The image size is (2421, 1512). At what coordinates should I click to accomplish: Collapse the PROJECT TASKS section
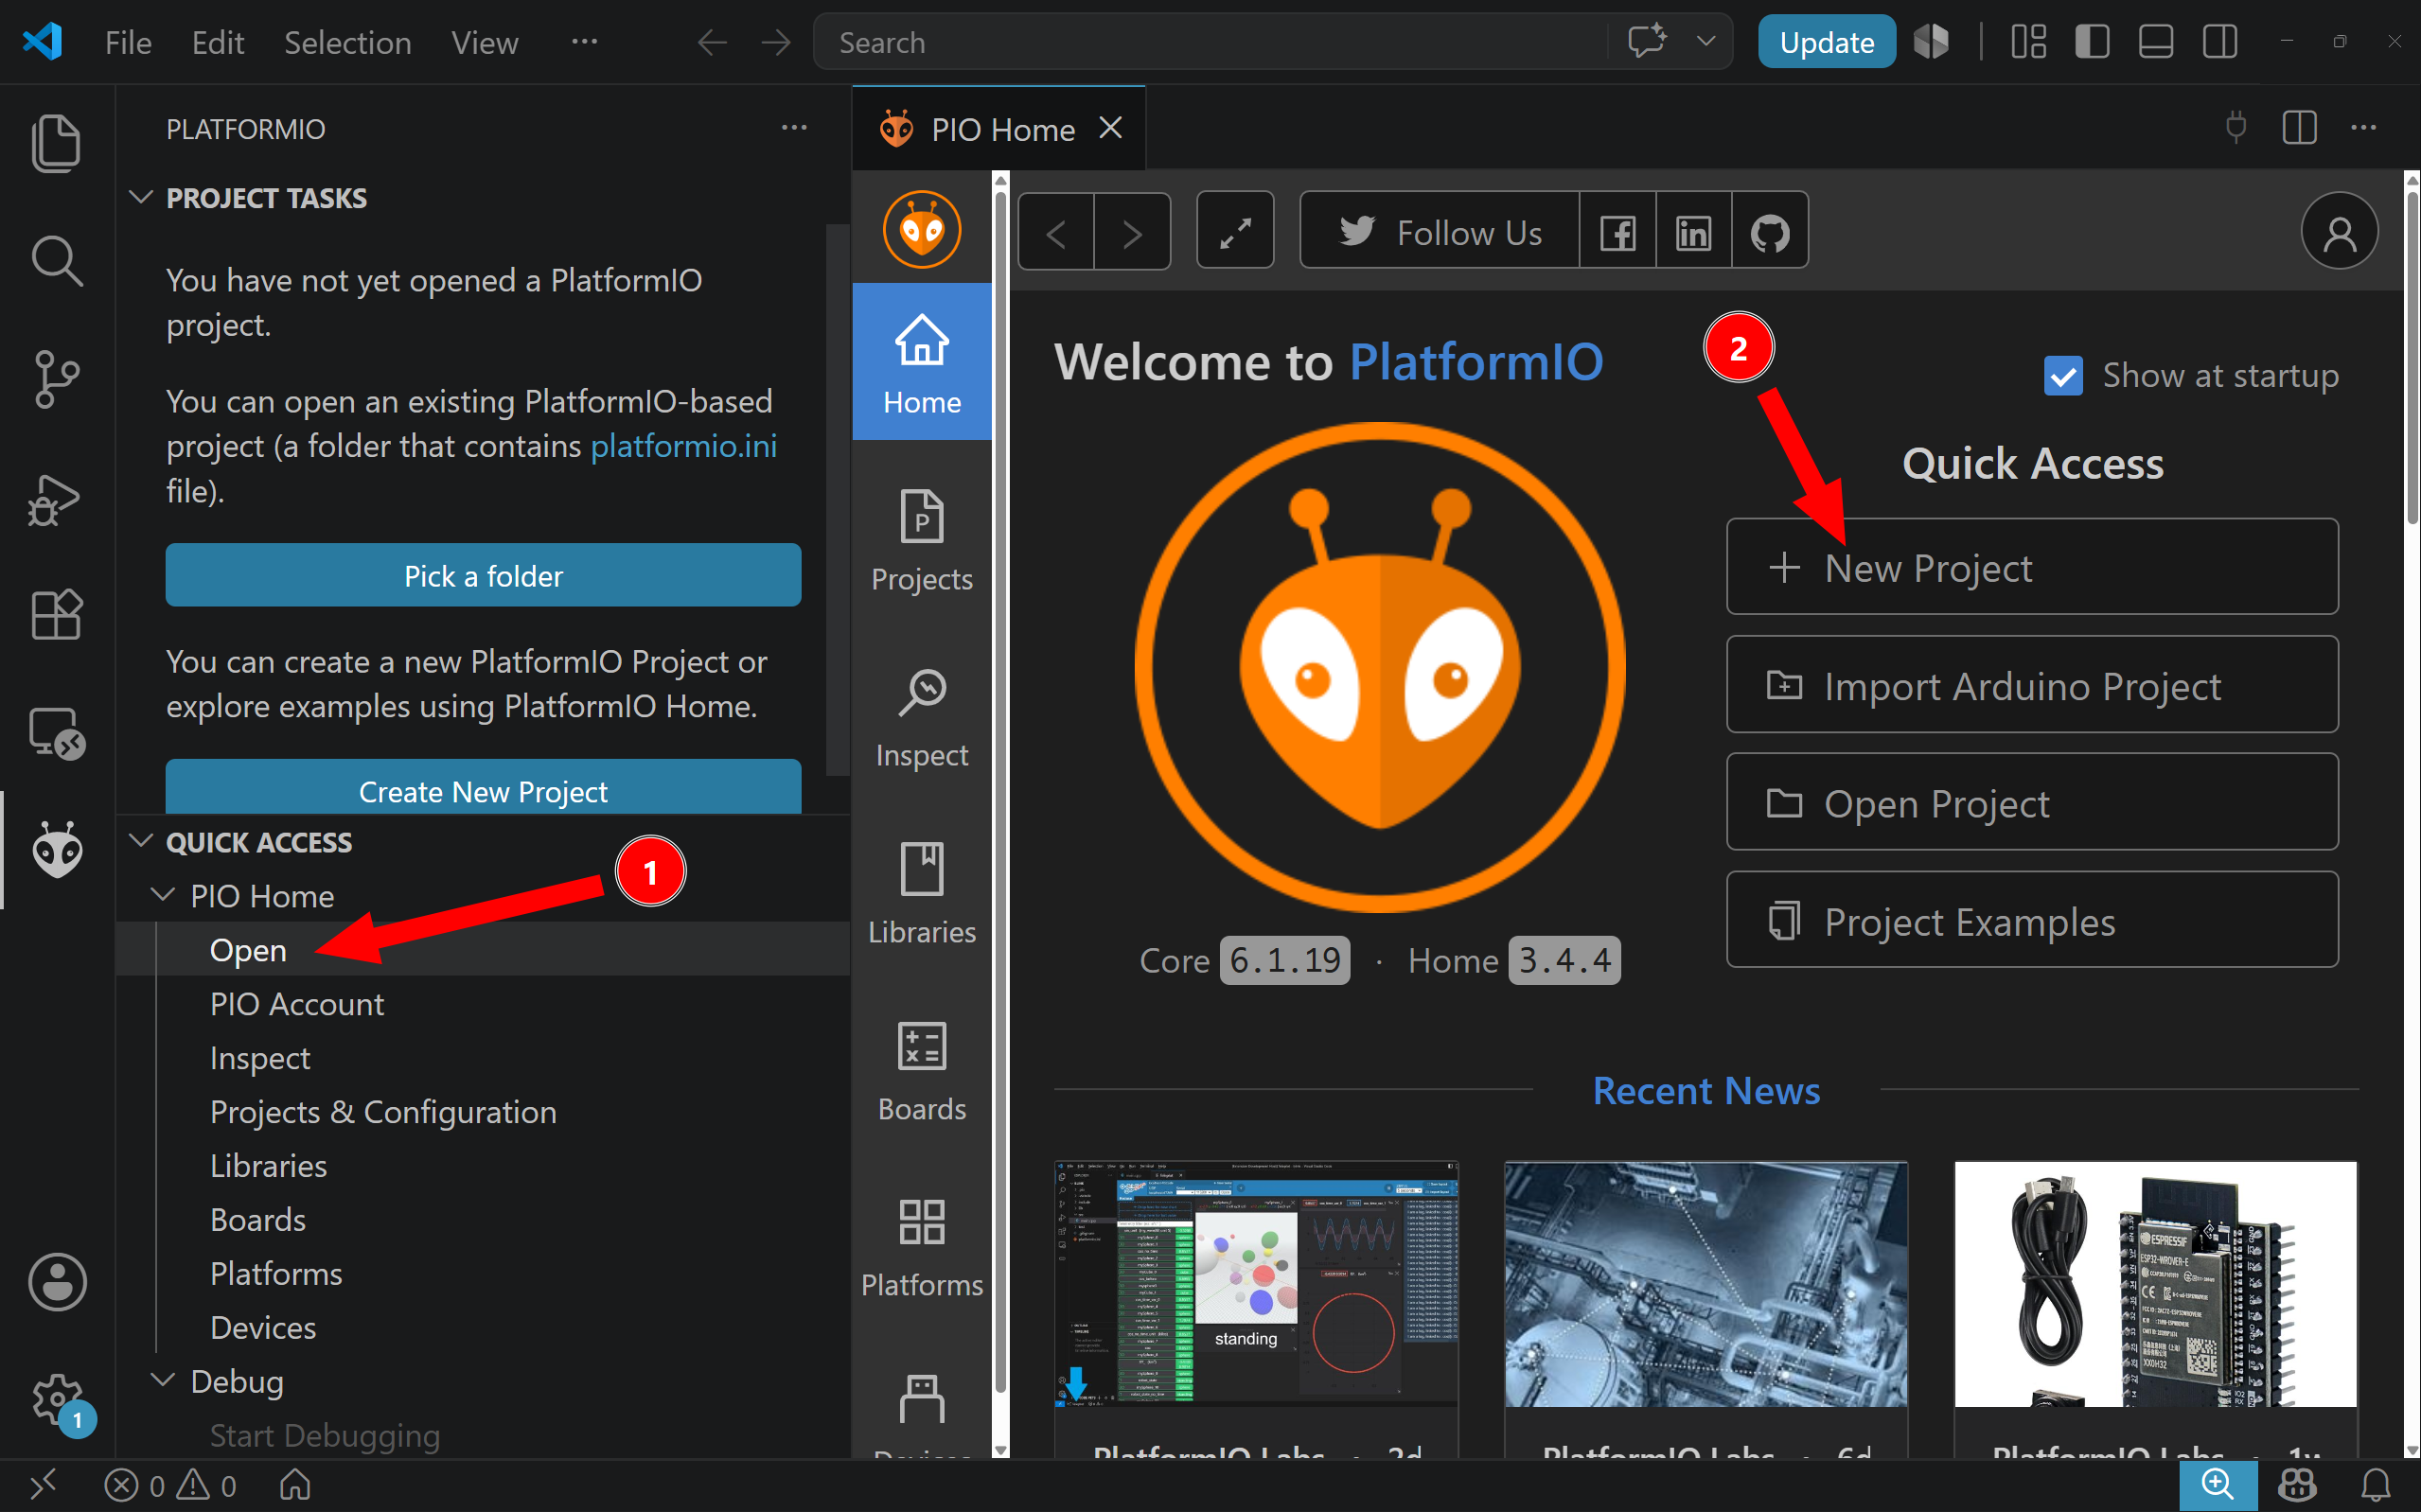tap(142, 197)
